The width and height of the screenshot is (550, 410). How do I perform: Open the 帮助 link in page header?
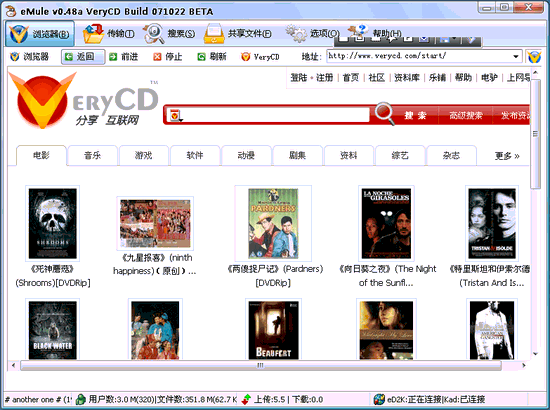463,78
